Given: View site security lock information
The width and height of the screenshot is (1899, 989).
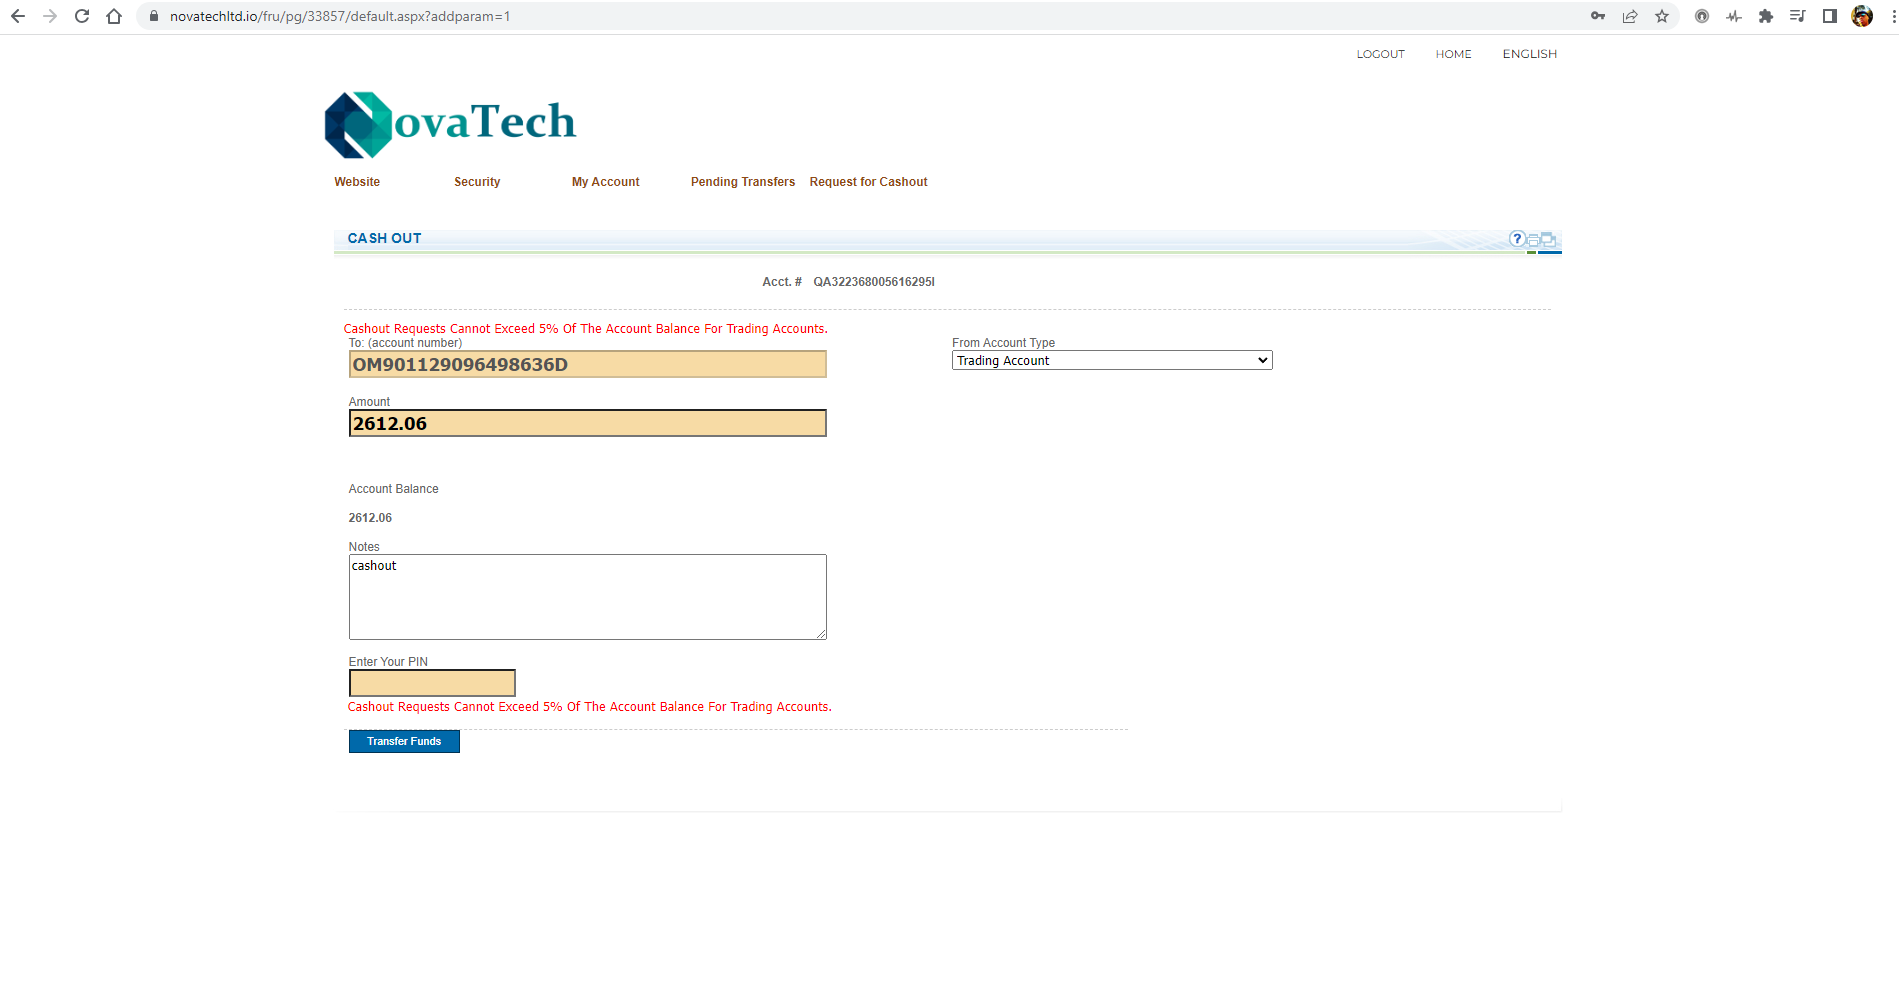Looking at the screenshot, I should click(x=153, y=16).
